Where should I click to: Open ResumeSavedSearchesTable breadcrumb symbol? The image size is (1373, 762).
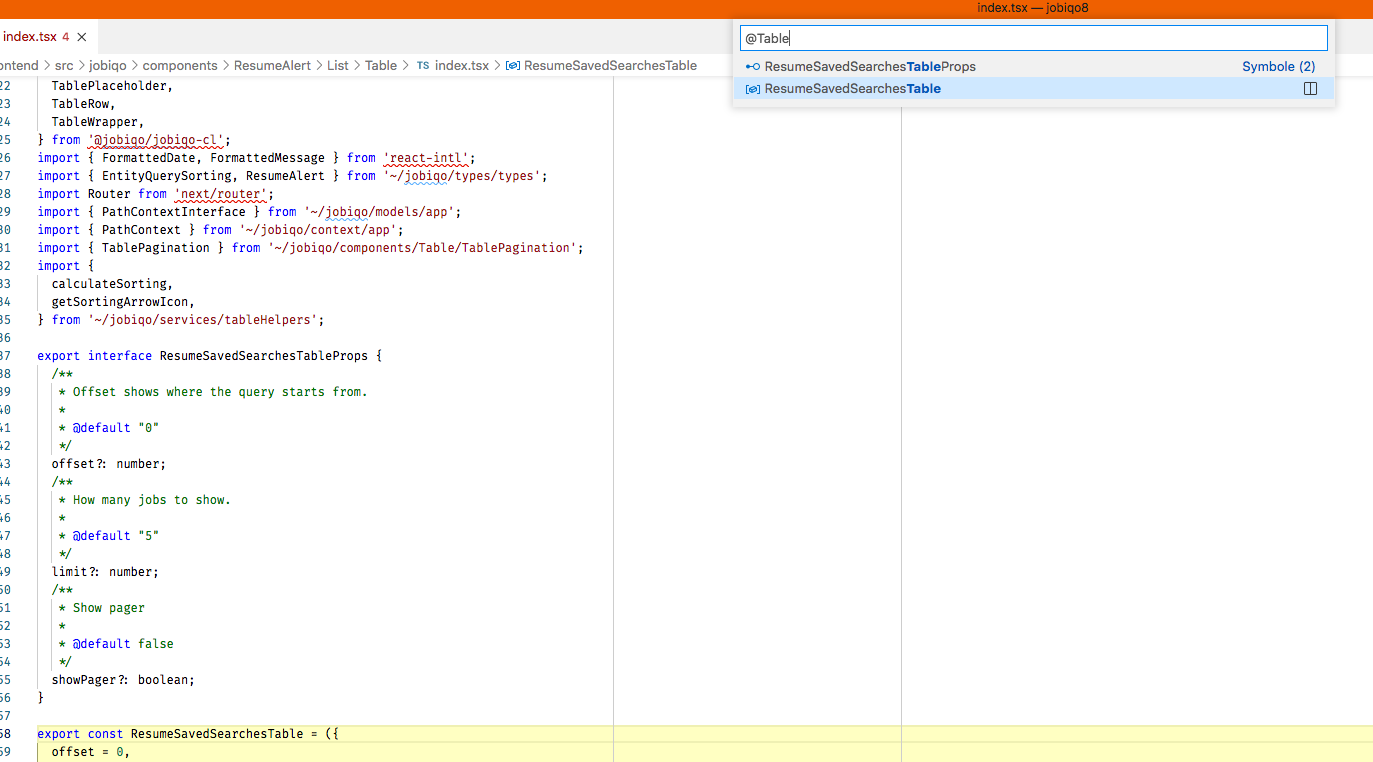click(x=610, y=65)
